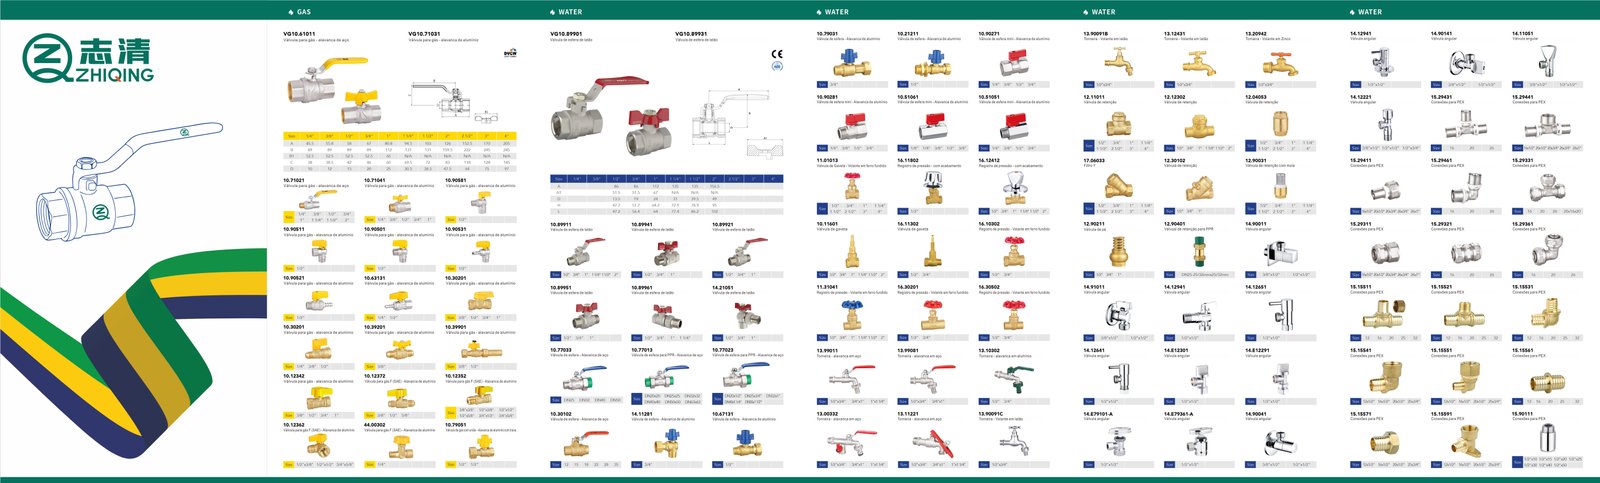Click the Zhiqing company logo
This screenshot has width=1600, height=483.
pos(89,59)
